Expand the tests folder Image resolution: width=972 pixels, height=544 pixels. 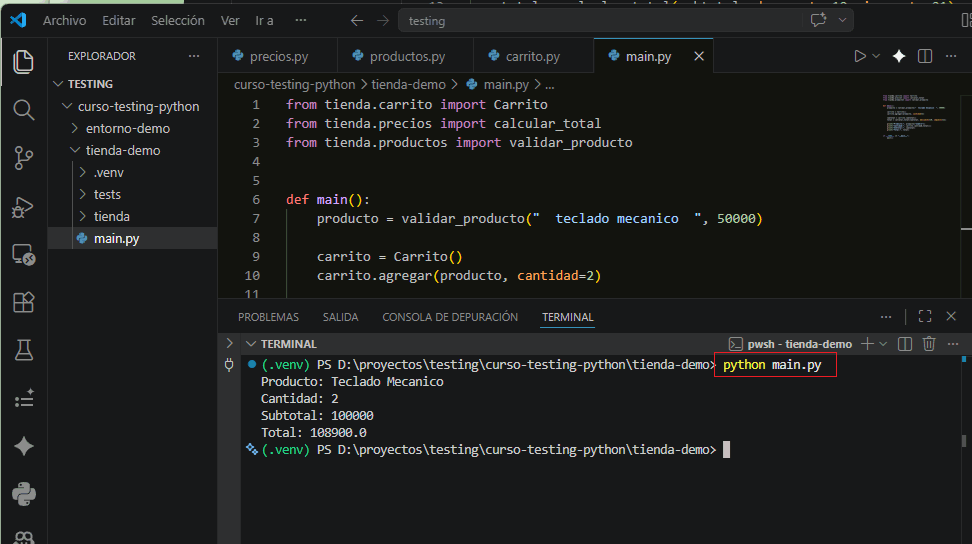click(x=83, y=195)
